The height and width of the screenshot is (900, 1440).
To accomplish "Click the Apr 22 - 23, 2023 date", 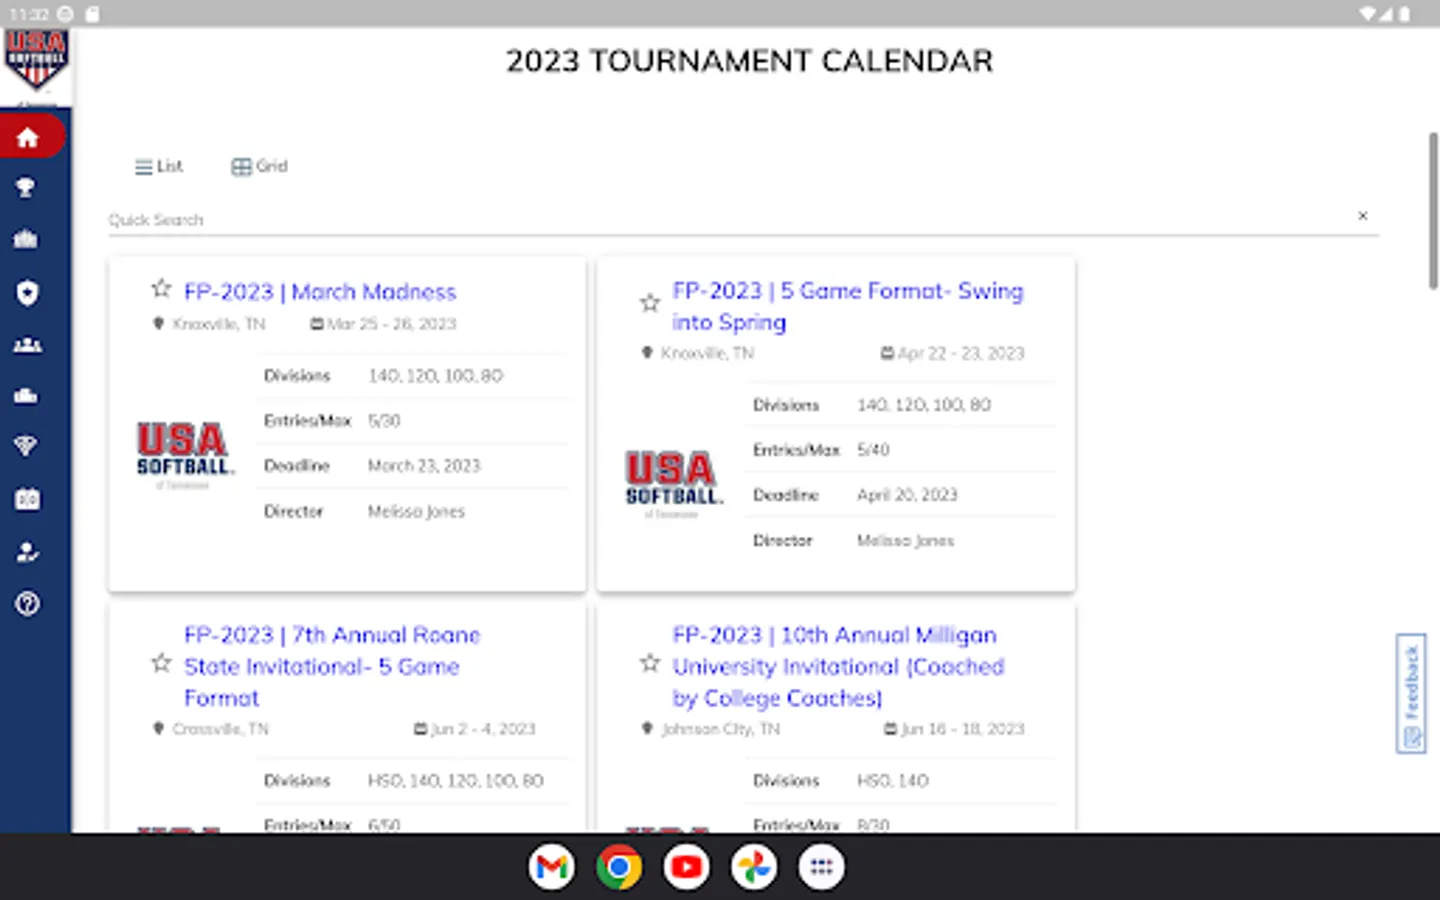I will pyautogui.click(x=961, y=353).
